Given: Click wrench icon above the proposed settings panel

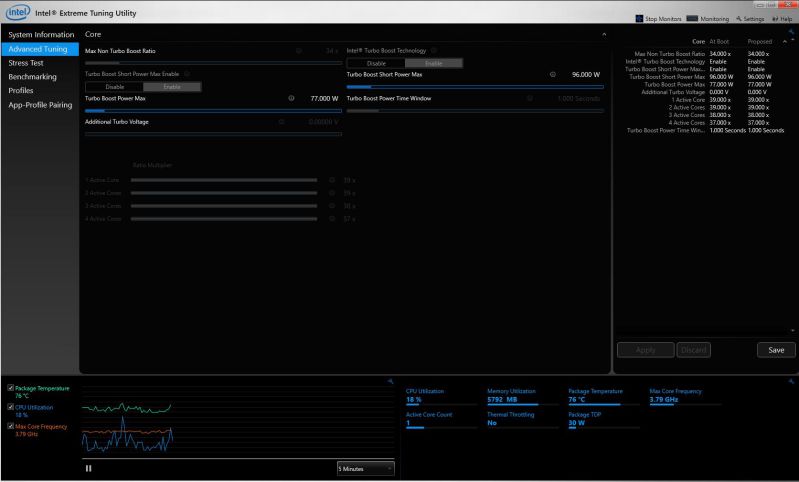Looking at the screenshot, I should click(x=791, y=32).
